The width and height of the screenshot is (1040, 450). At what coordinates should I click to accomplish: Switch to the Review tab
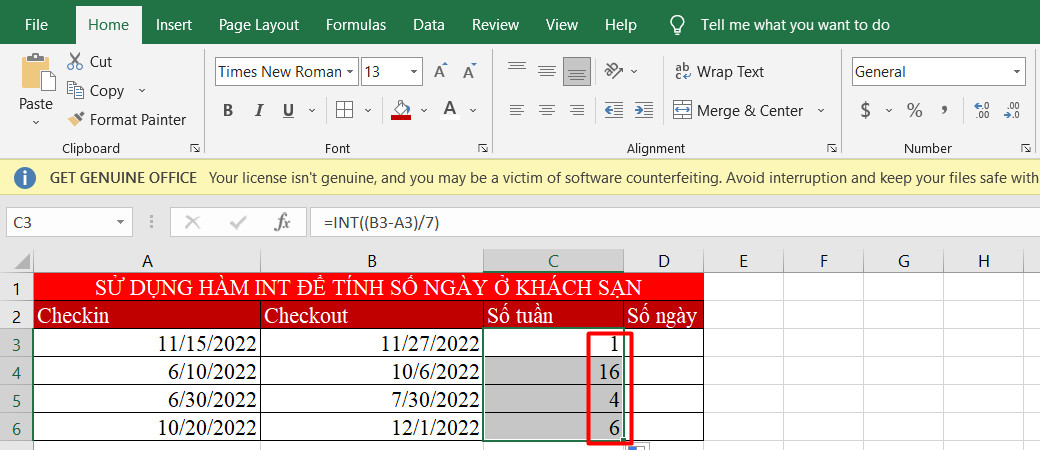click(495, 25)
